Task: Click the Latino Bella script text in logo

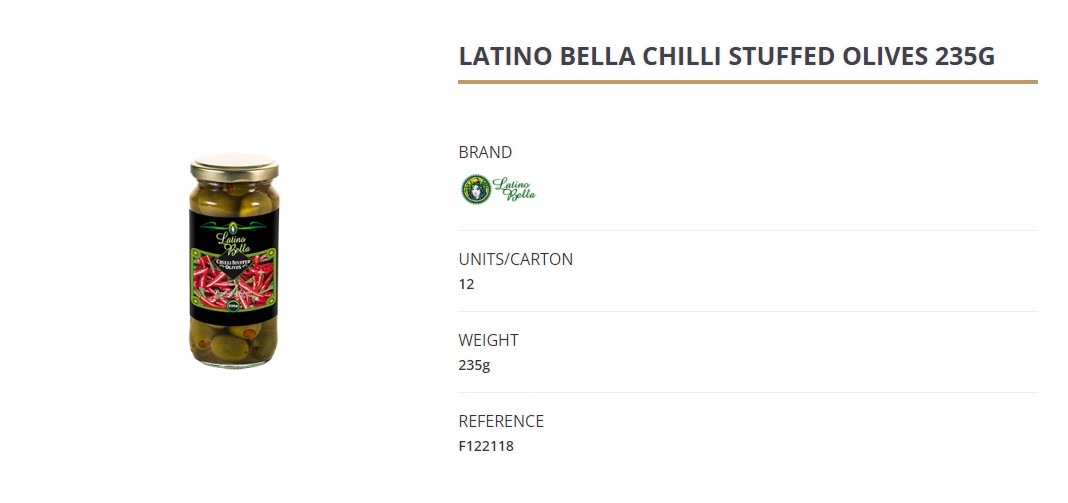Action: coord(514,189)
